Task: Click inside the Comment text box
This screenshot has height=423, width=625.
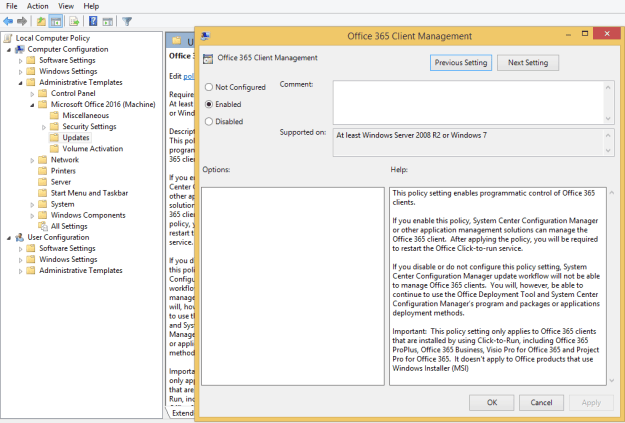Action: click(x=469, y=102)
